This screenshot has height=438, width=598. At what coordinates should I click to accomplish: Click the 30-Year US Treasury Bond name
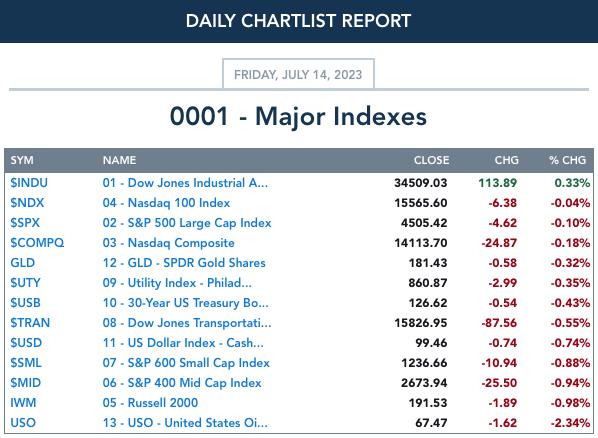[185, 303]
